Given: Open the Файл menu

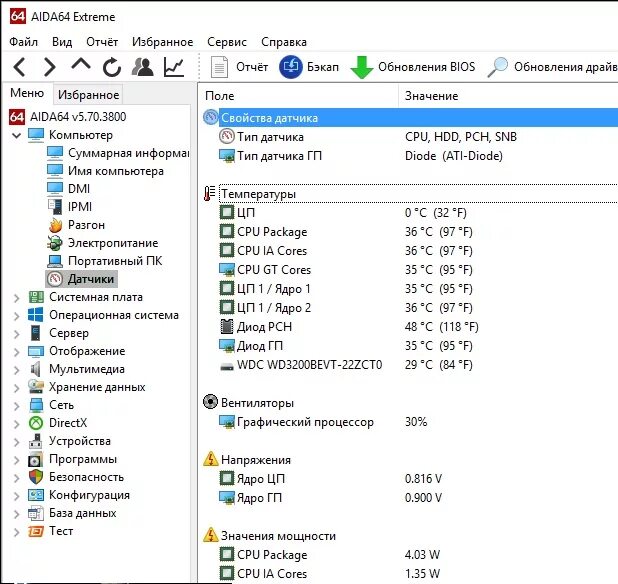Looking at the screenshot, I should pyautogui.click(x=24, y=42).
